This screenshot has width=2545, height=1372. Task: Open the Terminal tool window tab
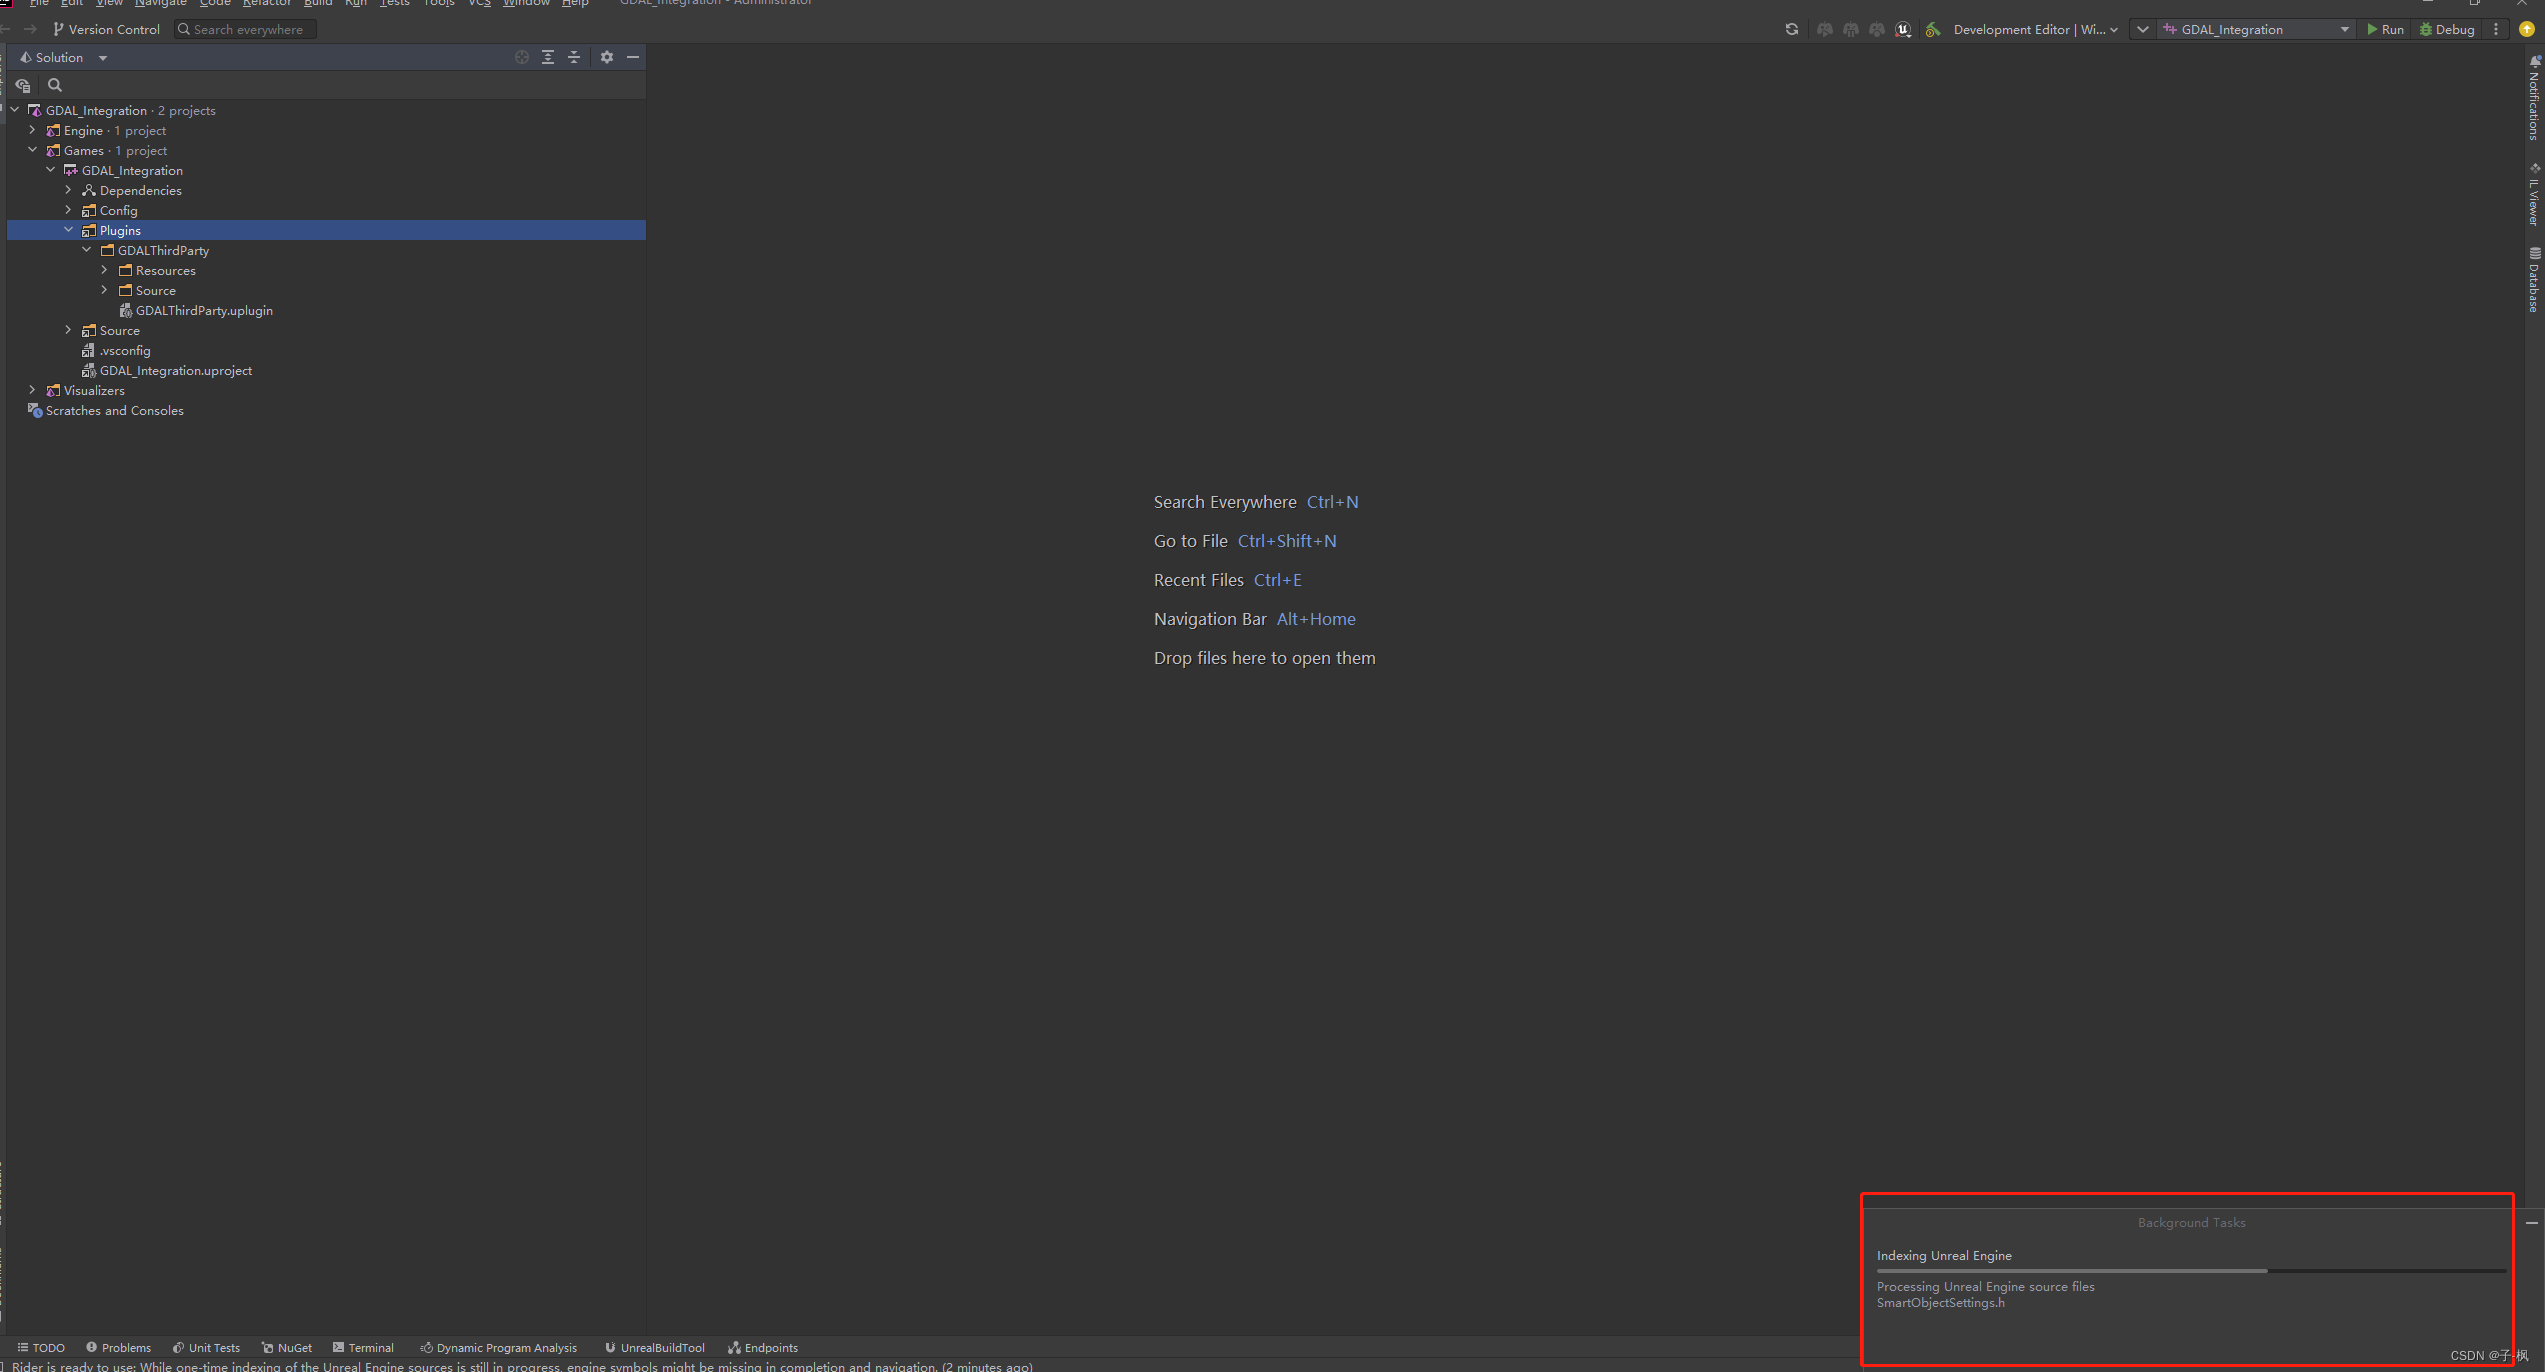(363, 1348)
